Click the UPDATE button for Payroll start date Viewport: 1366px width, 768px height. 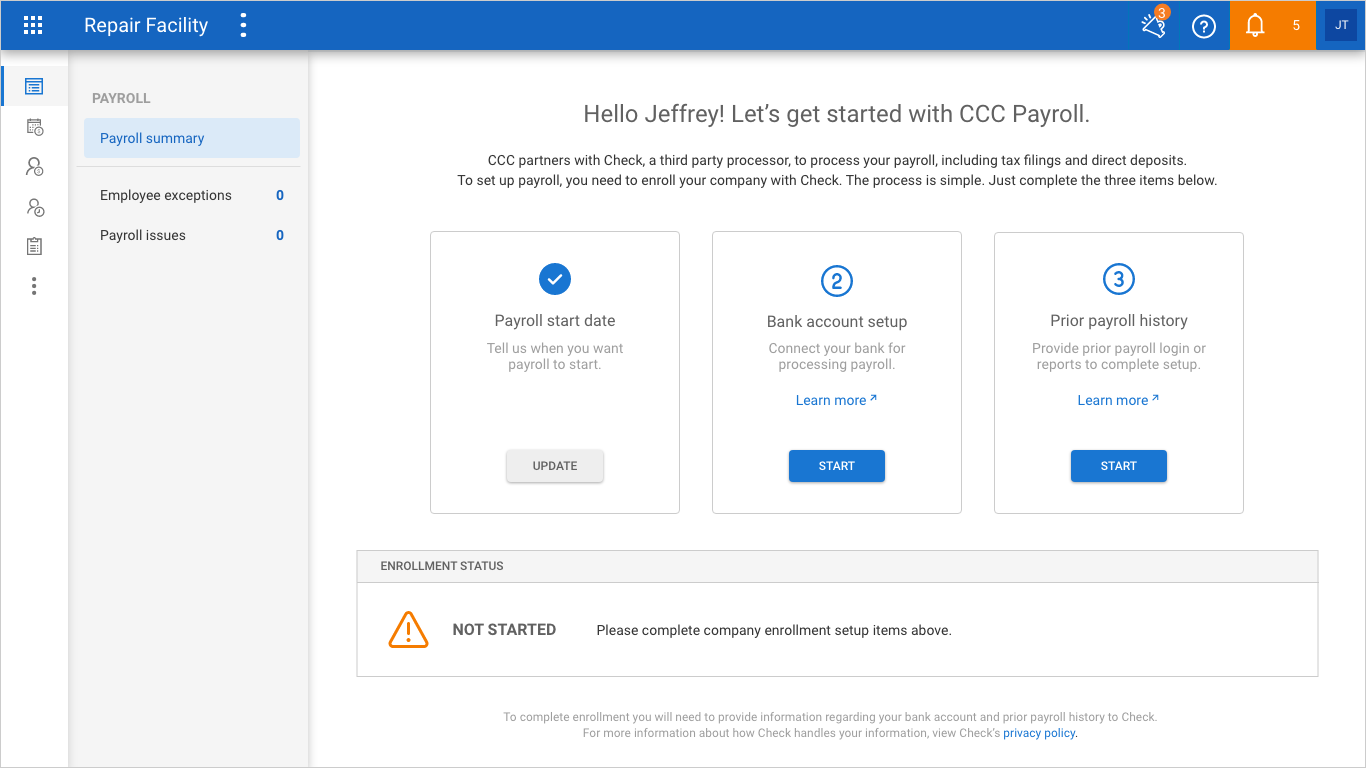tap(555, 466)
